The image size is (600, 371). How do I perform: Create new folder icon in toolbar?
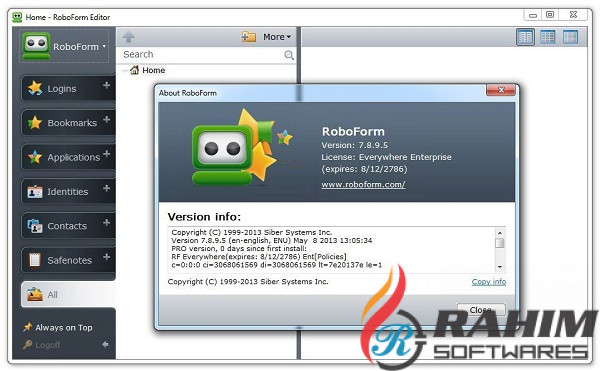pos(249,37)
